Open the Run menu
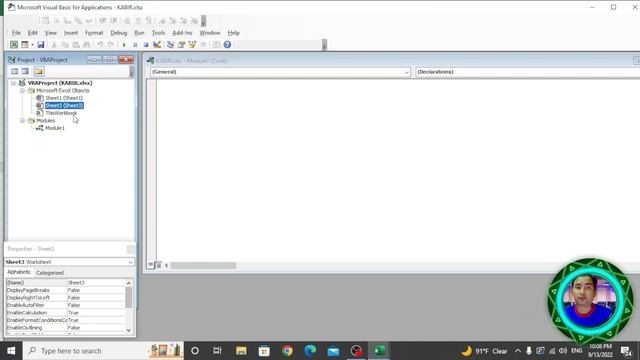 (x=139, y=33)
